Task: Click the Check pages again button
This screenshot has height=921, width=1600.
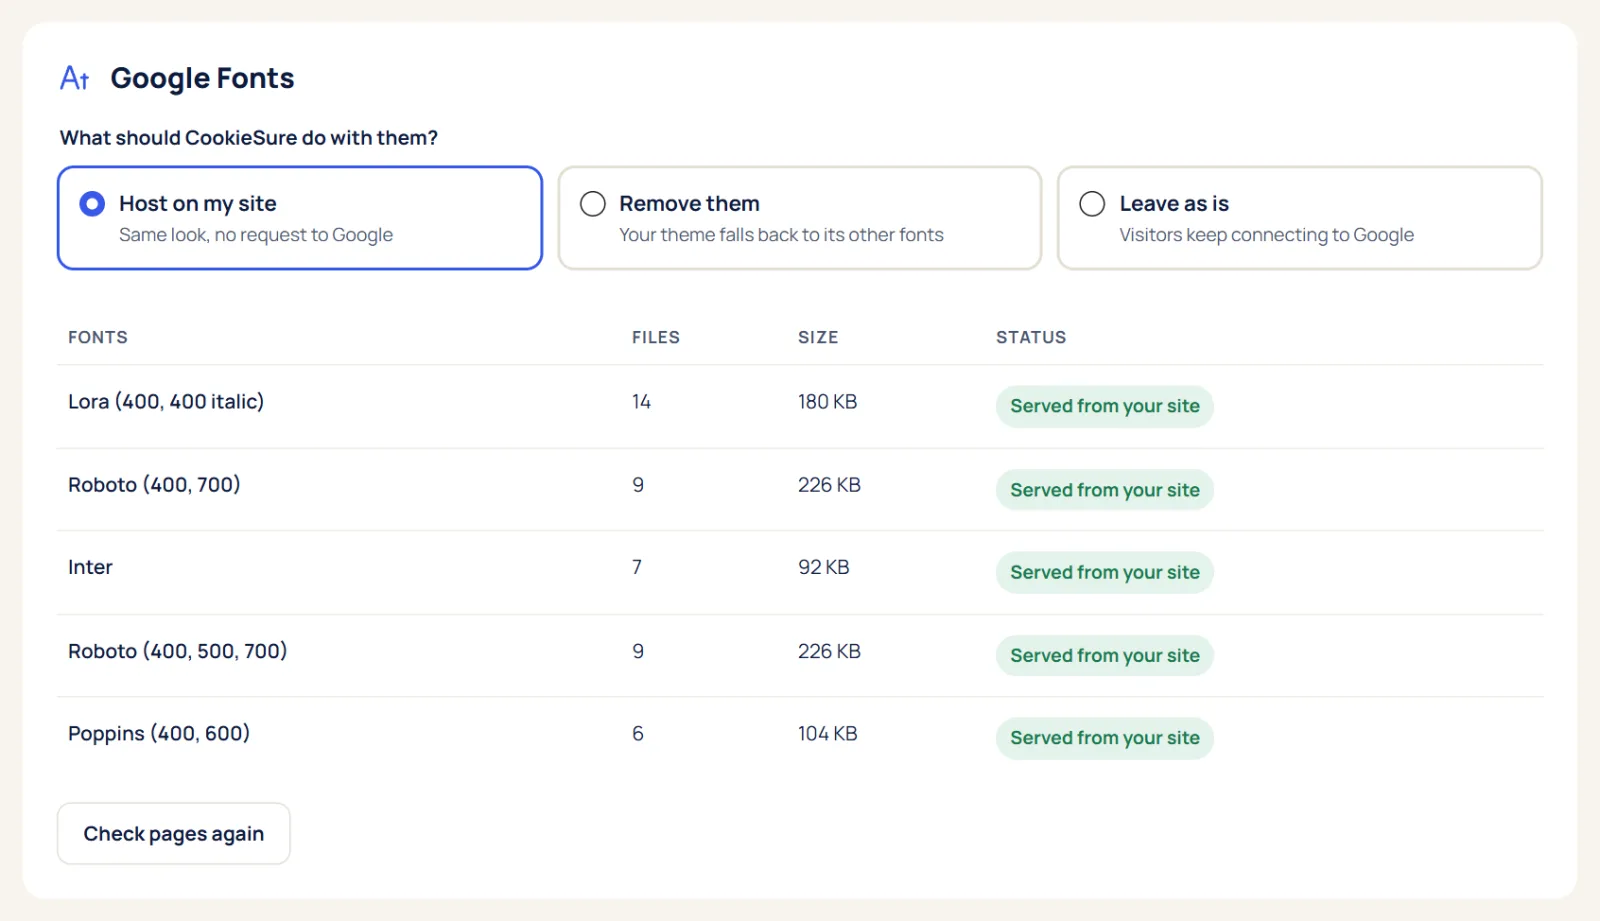Action: tap(174, 833)
